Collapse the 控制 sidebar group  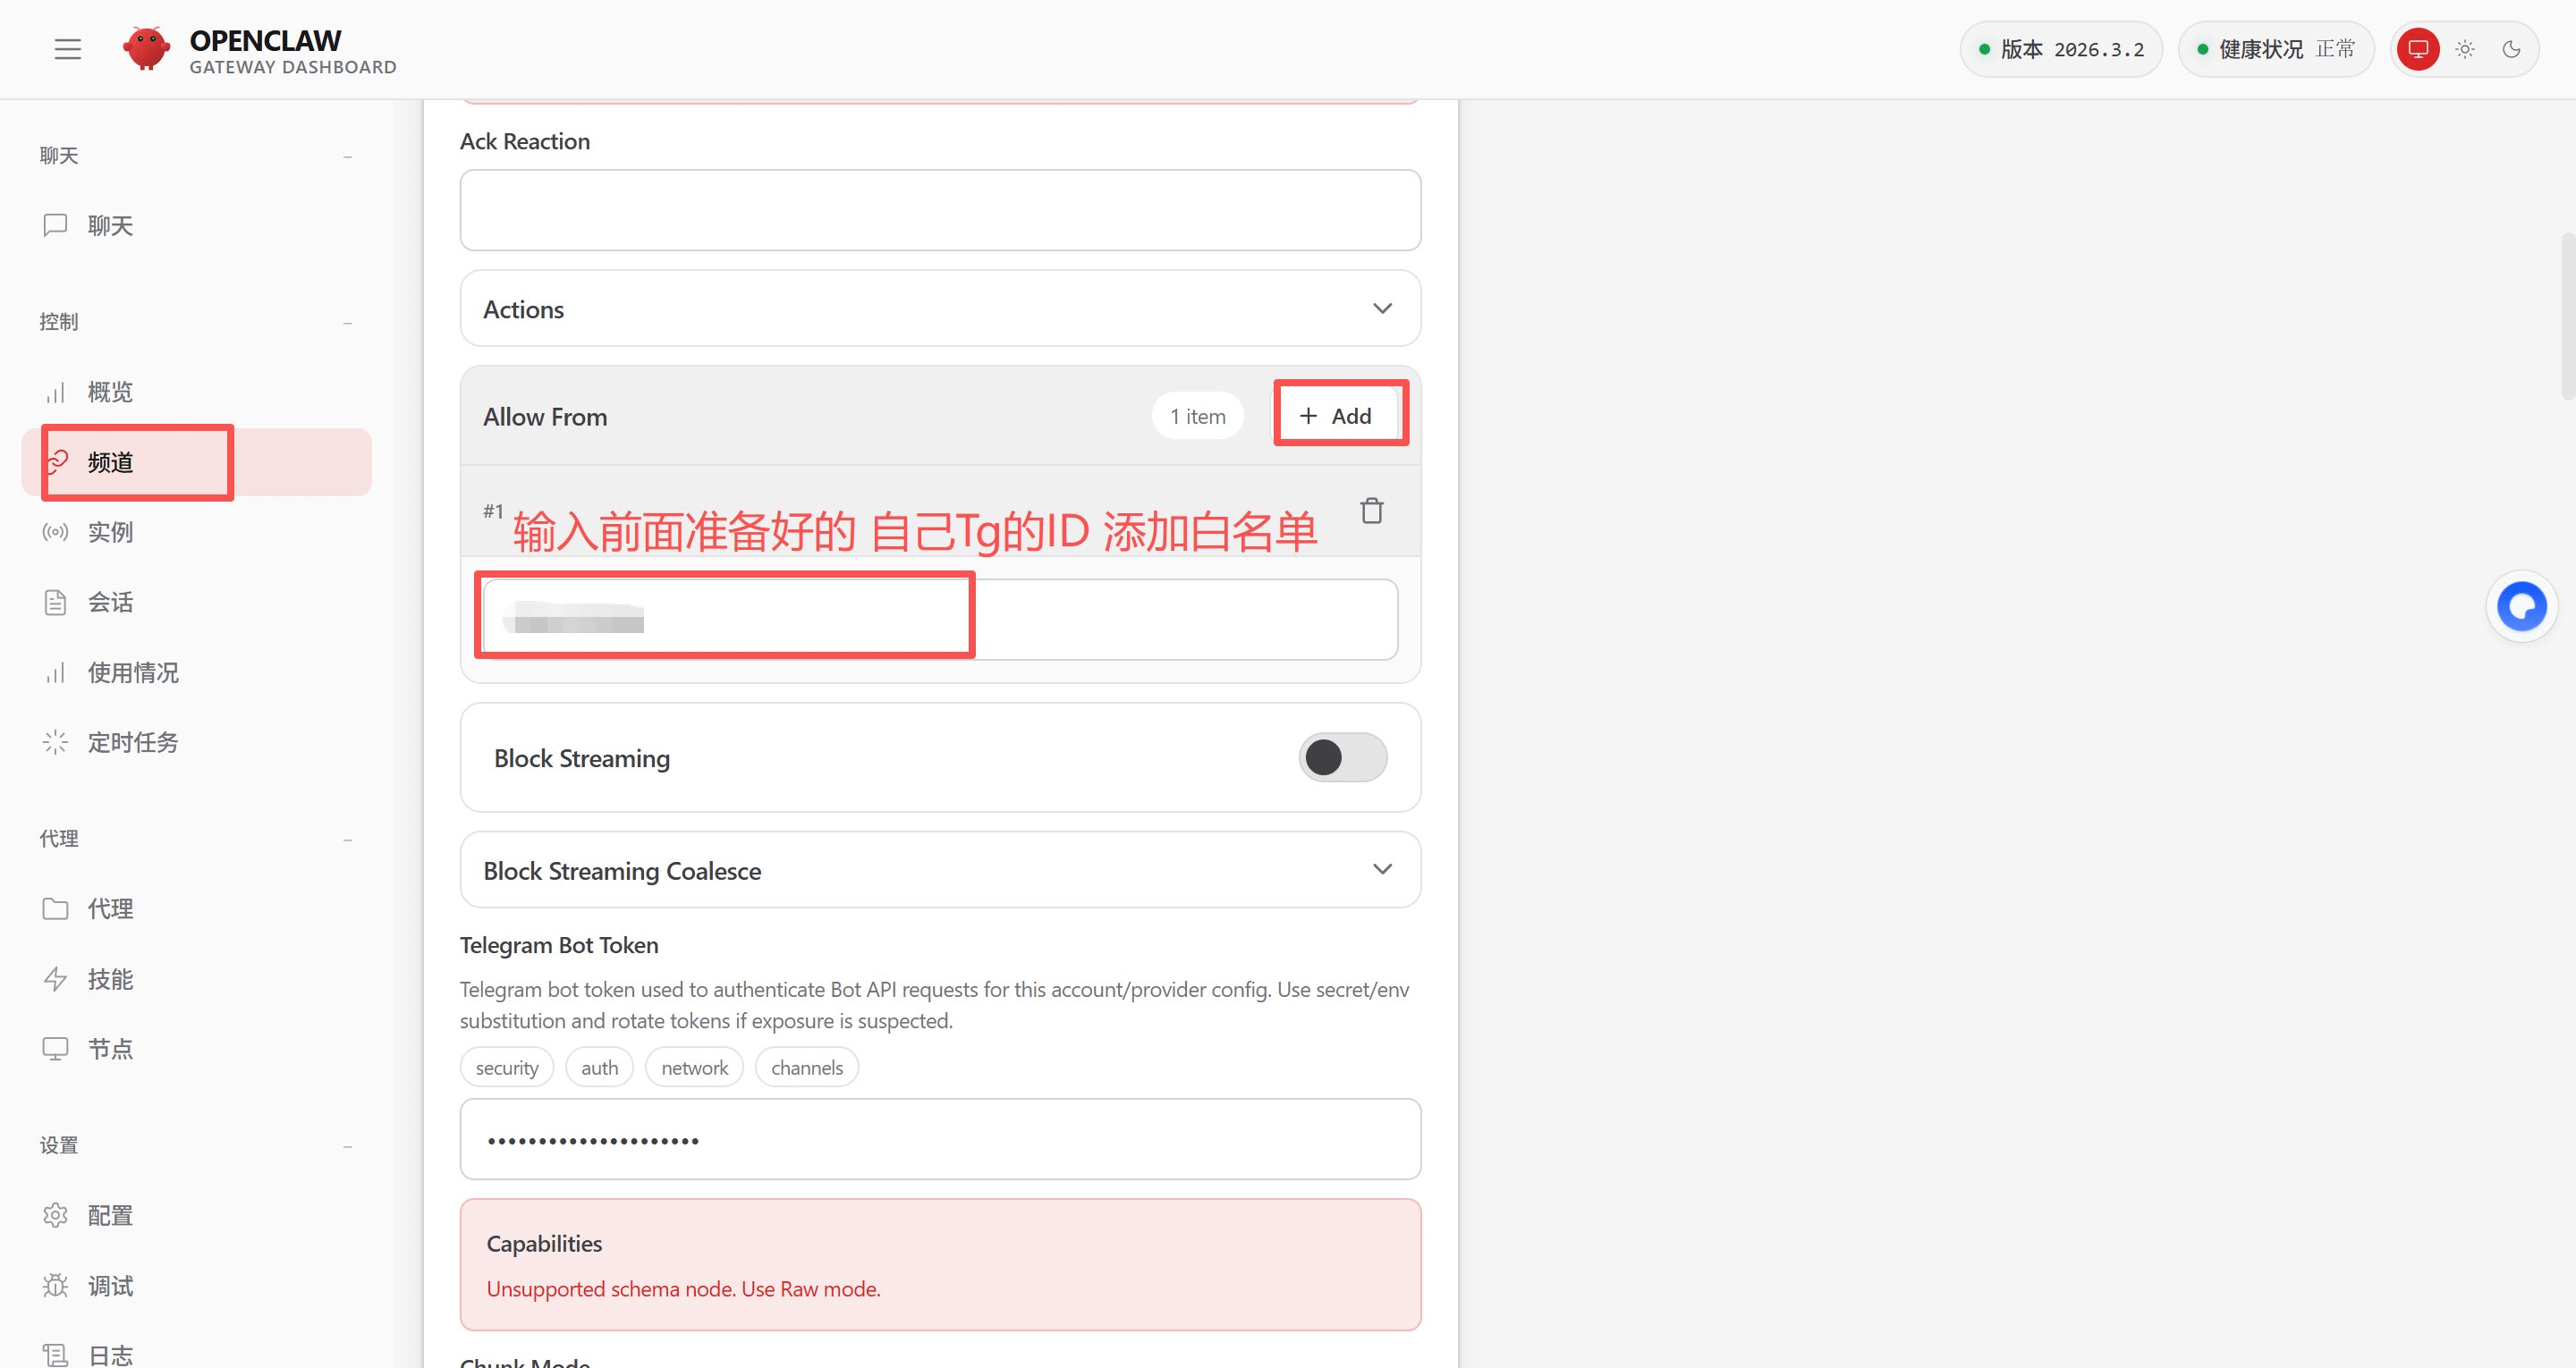347,322
